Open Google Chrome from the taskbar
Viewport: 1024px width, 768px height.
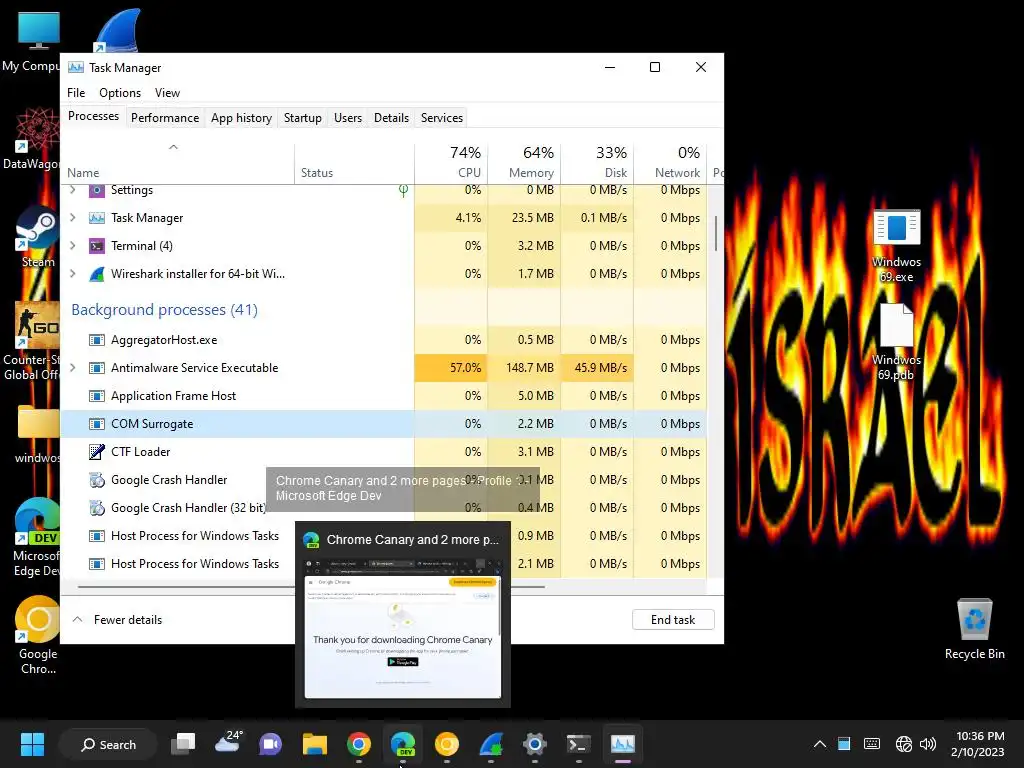359,744
